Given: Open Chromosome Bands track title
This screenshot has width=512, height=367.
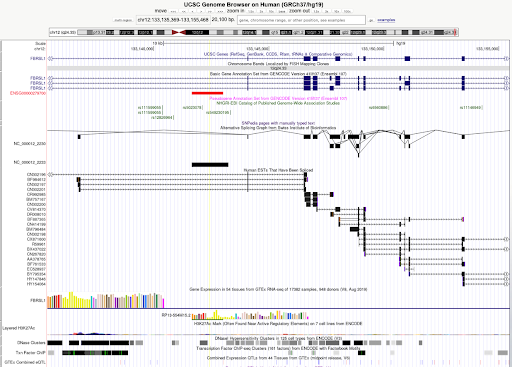Looking at the screenshot, I should (278, 64).
